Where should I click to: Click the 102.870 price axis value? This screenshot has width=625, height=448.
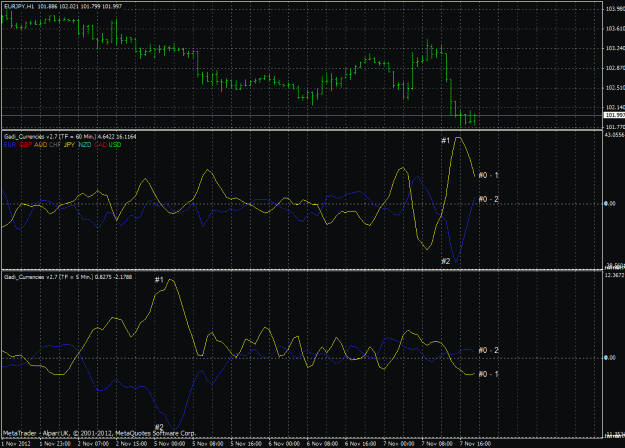pyautogui.click(x=615, y=68)
